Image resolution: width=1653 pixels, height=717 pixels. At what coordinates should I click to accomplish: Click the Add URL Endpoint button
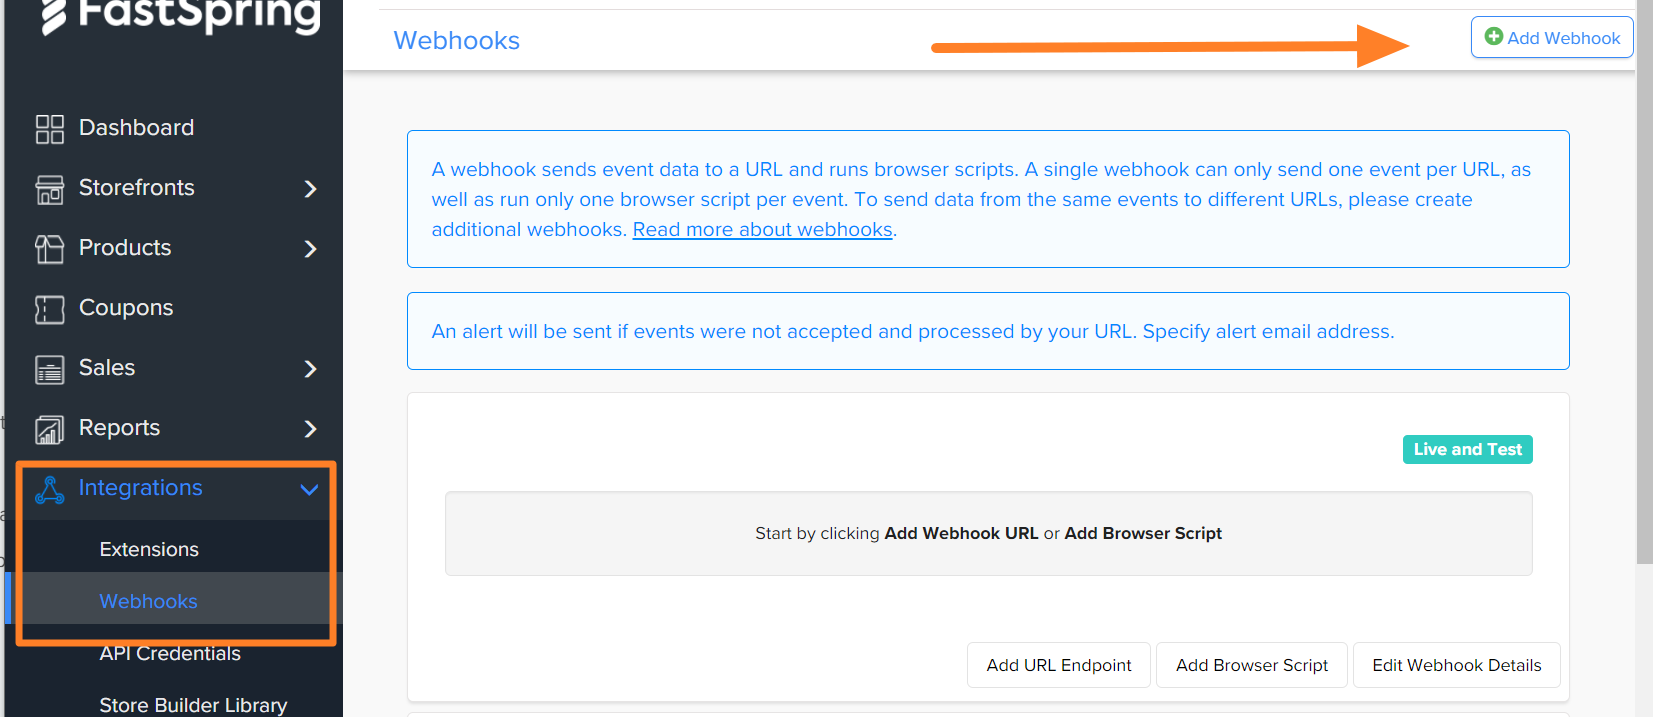pos(1059,665)
